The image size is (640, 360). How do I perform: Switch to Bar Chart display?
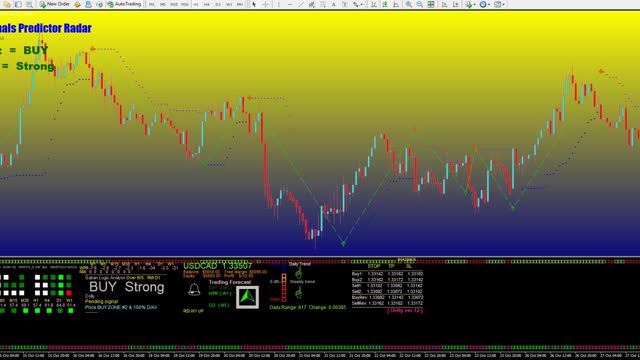[374, 4]
